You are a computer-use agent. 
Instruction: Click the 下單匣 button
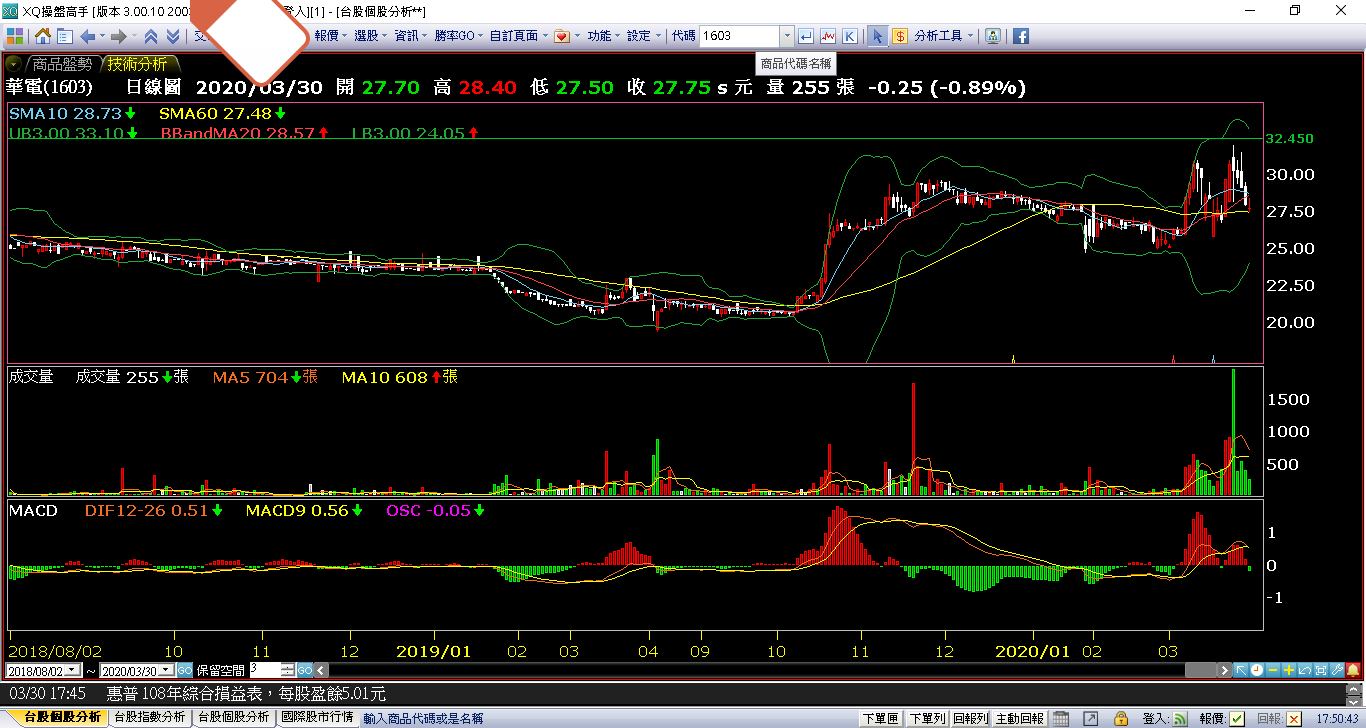880,718
